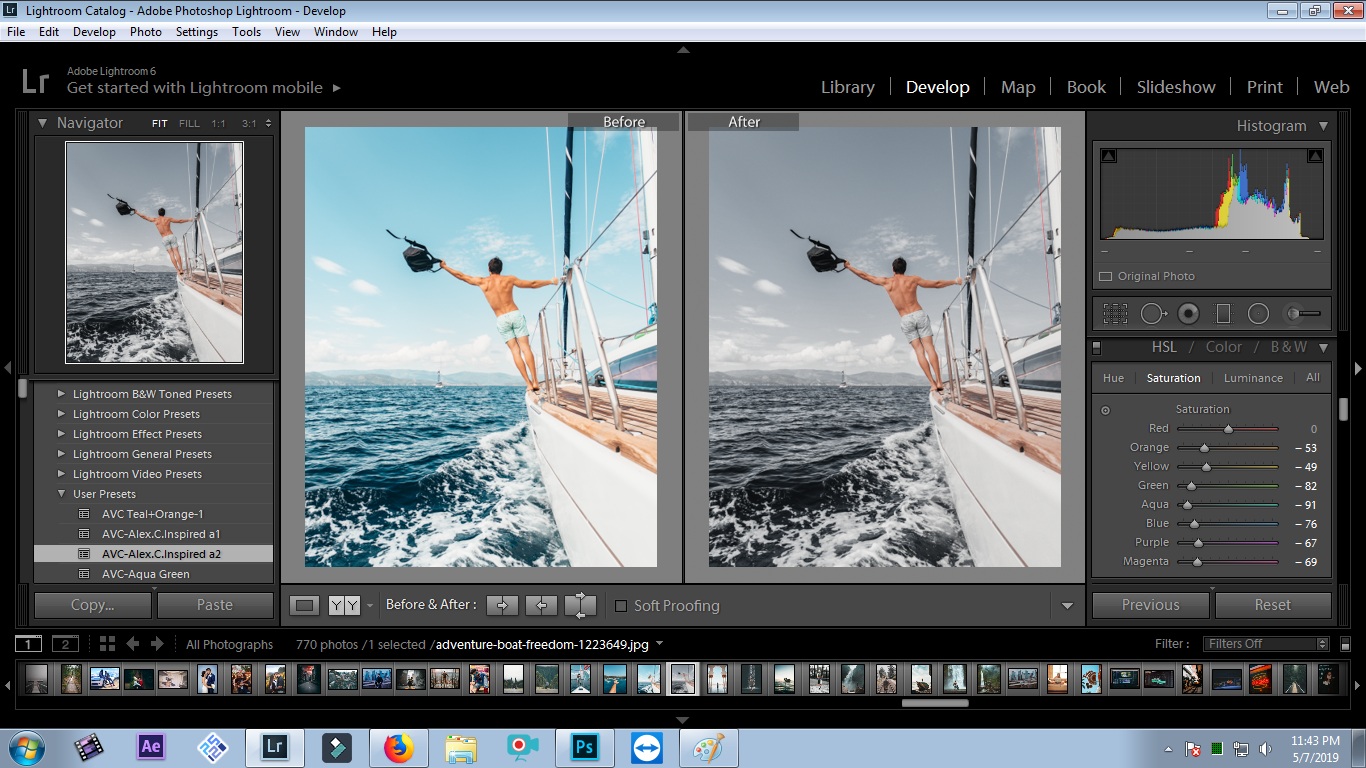Select the Luminance tab in HSL
This screenshot has width=1366, height=768.
click(1253, 378)
